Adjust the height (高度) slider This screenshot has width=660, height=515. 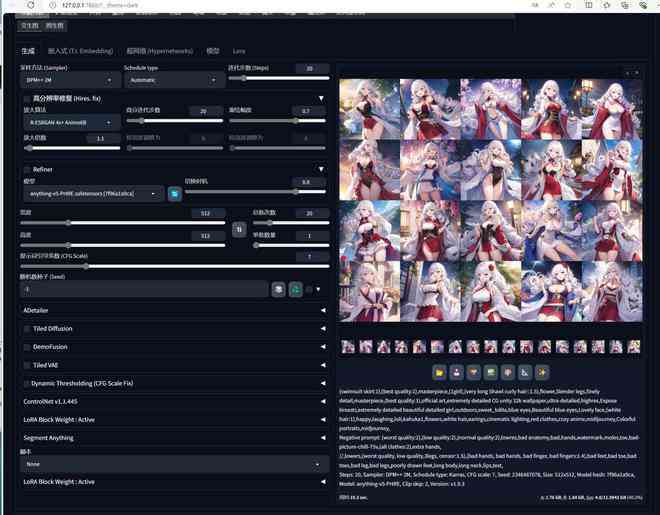122,245
